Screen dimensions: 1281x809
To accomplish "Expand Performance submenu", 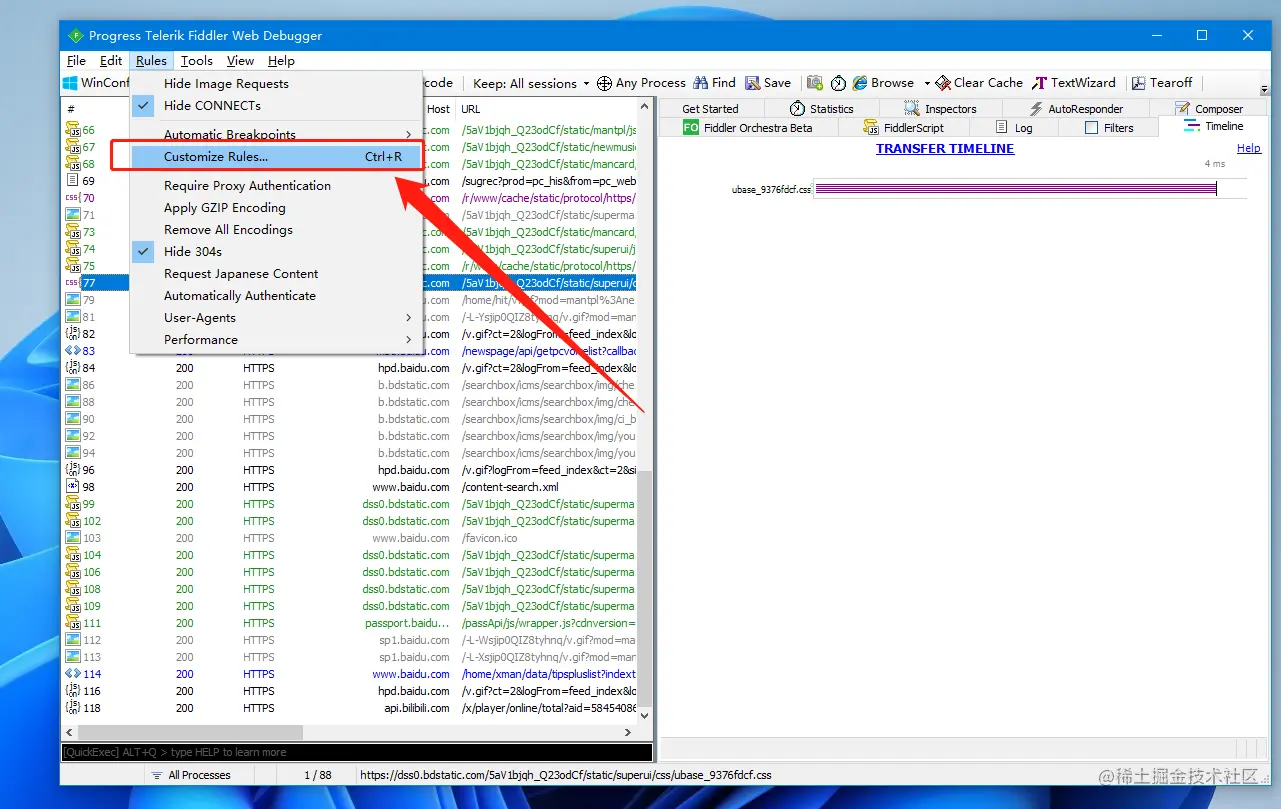I will click(x=275, y=340).
